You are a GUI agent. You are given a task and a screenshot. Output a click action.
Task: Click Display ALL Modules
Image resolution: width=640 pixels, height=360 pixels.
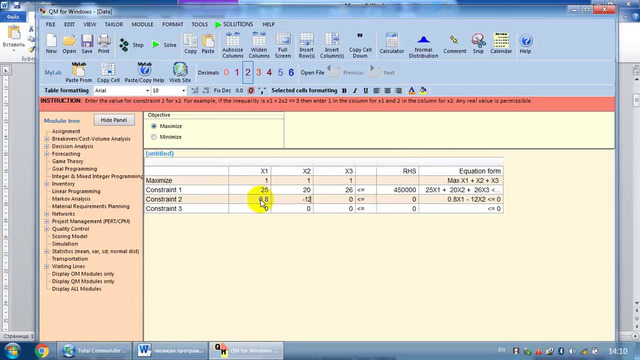click(x=76, y=289)
